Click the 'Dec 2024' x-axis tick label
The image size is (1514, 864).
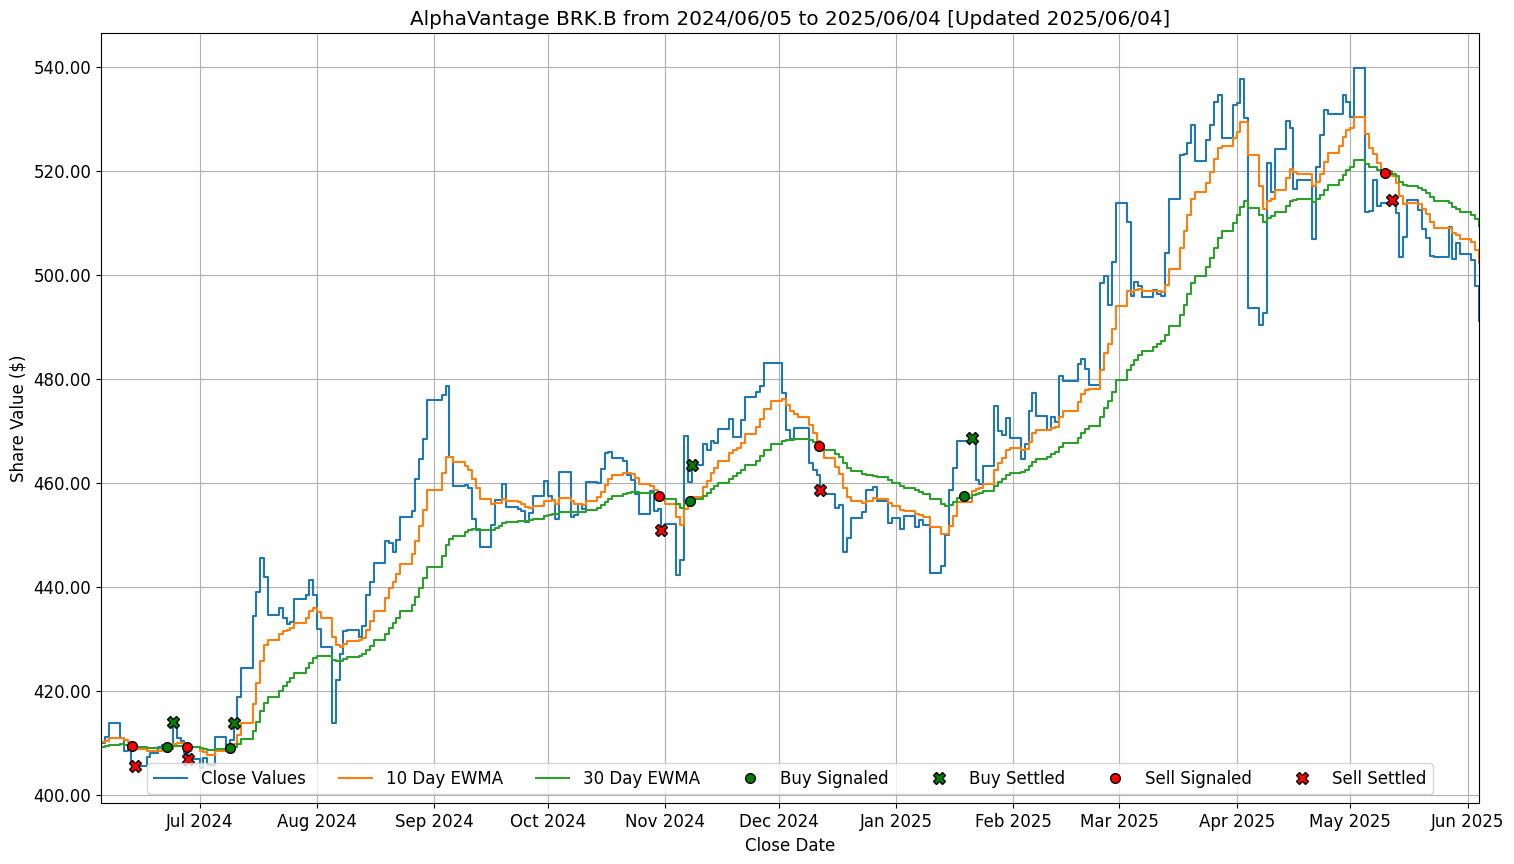coord(779,821)
